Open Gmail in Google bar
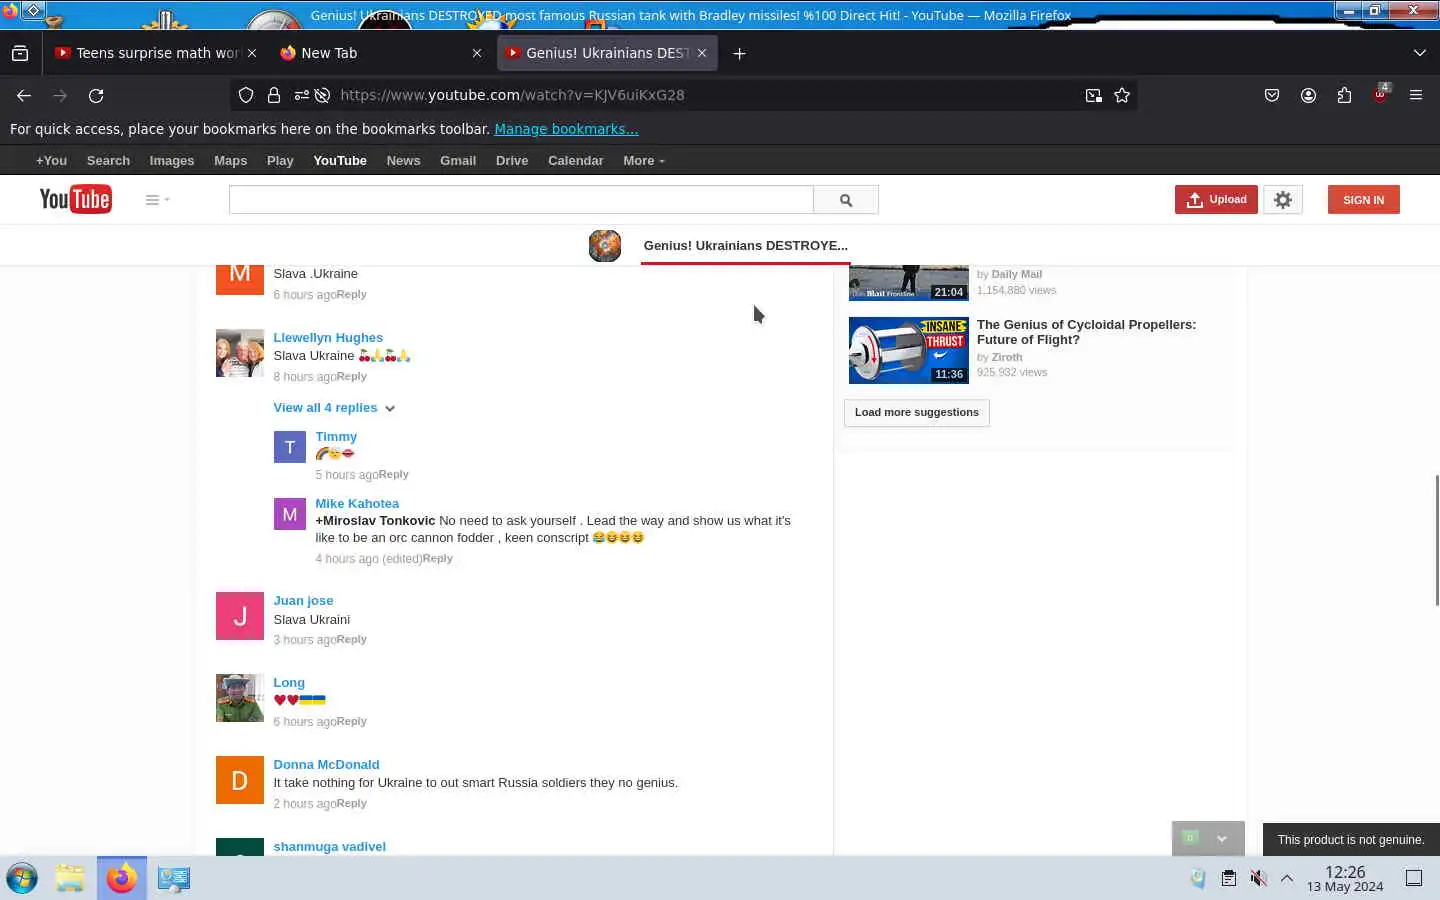 458,160
